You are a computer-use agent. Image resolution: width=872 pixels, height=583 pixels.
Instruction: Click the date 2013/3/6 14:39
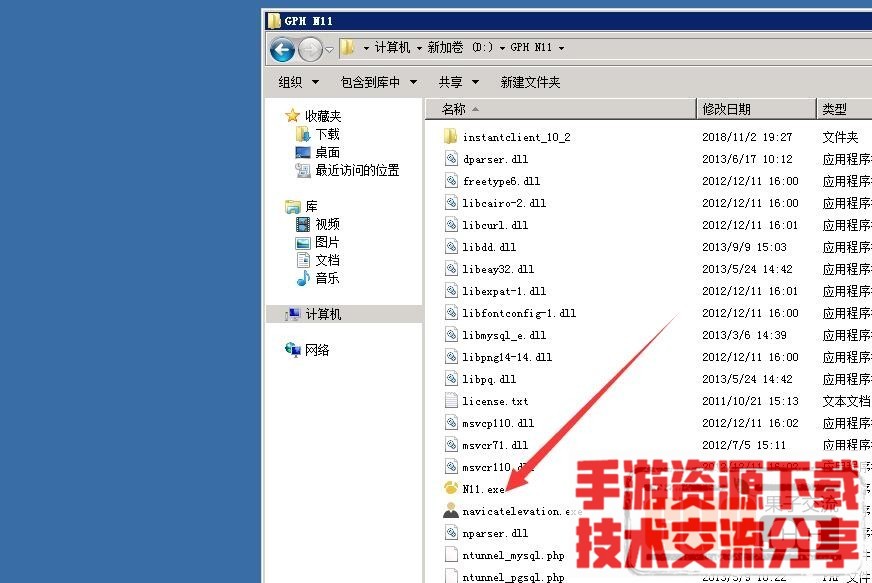[x=744, y=335]
